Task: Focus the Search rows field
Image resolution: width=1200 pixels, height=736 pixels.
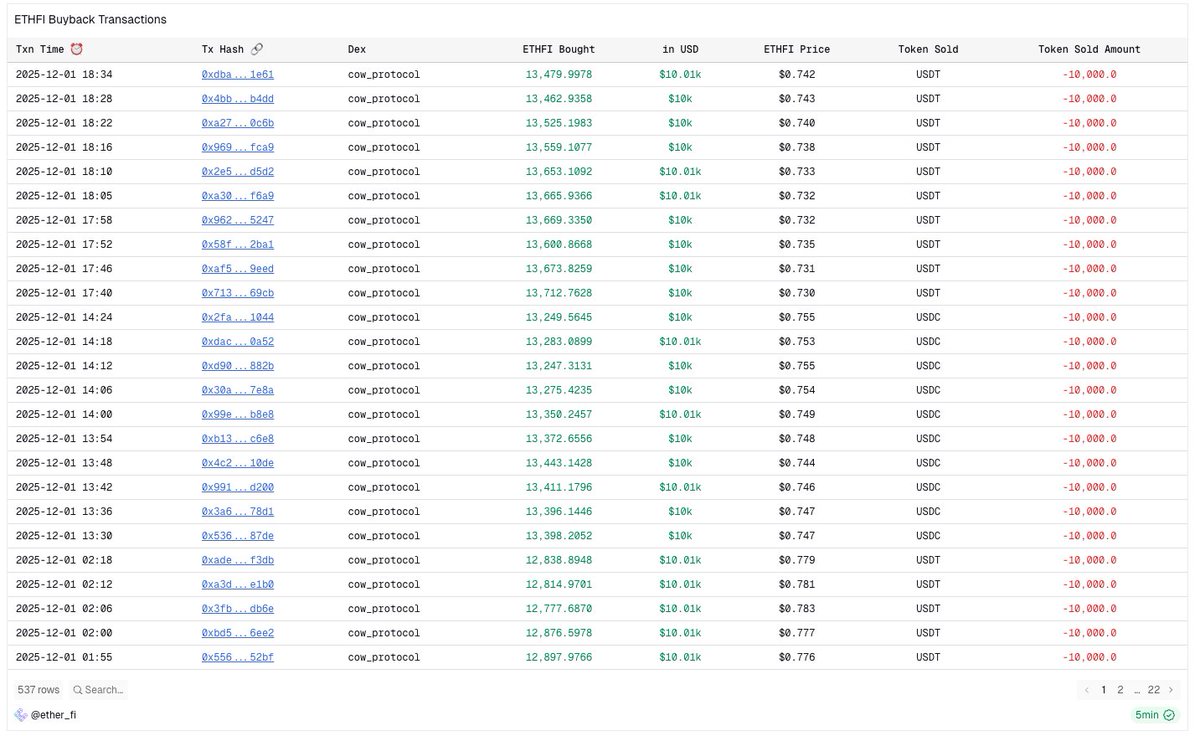Action: tap(98, 690)
